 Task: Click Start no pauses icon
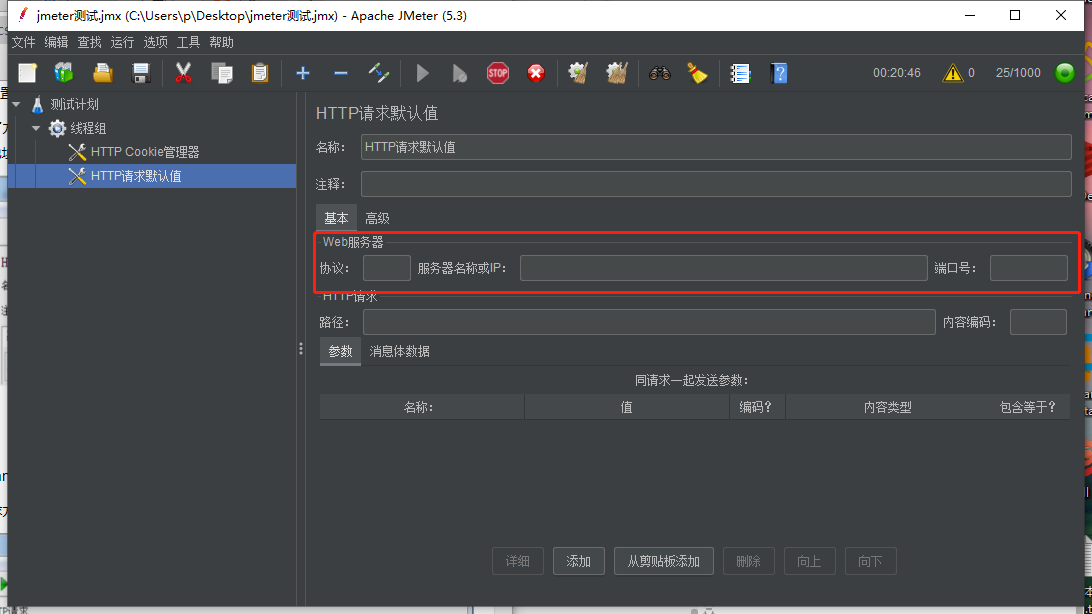pyautogui.click(x=460, y=73)
